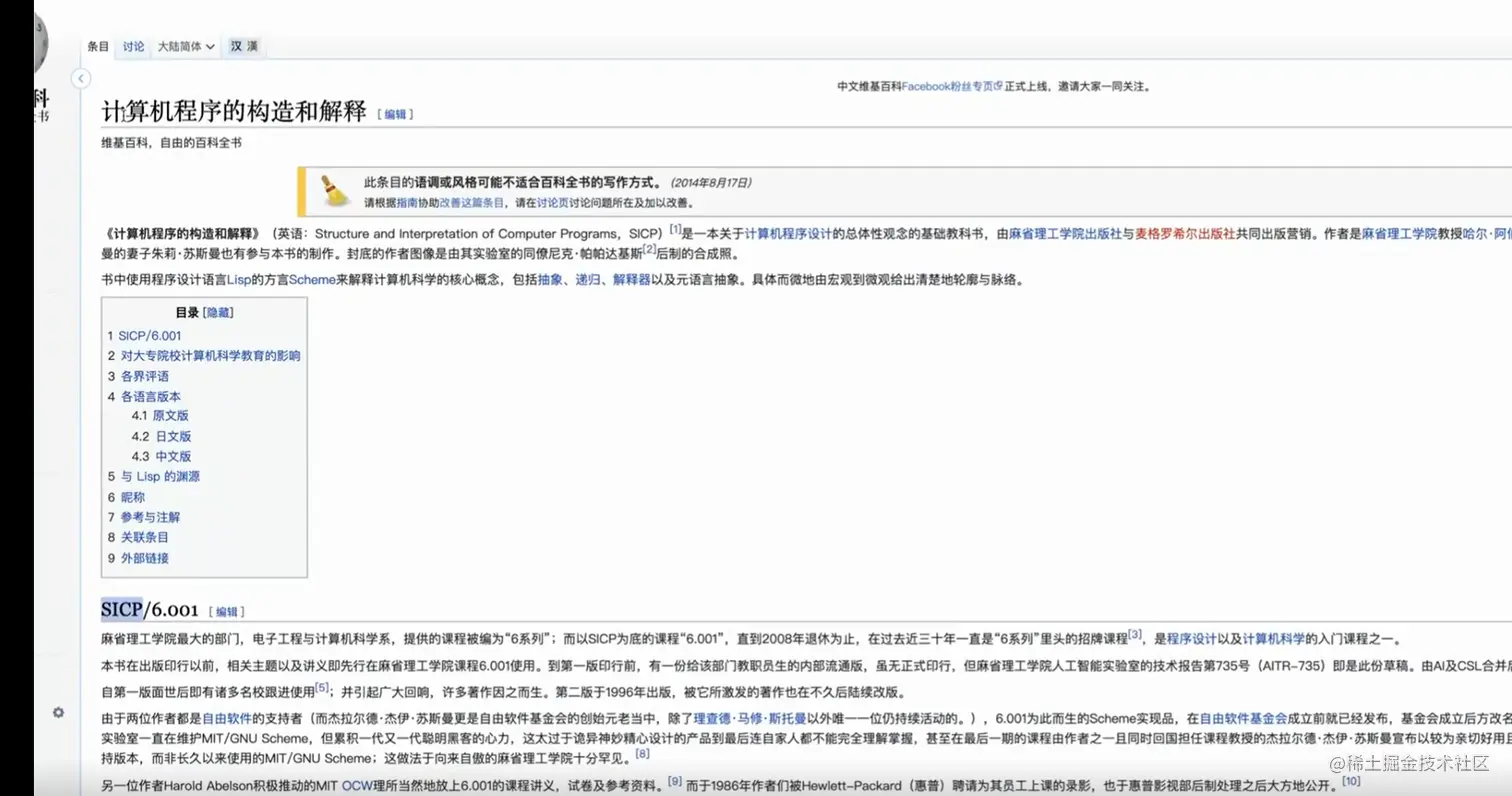This screenshot has width=1512, height=796.
Task: Open the 递归 link
Action: point(587,280)
